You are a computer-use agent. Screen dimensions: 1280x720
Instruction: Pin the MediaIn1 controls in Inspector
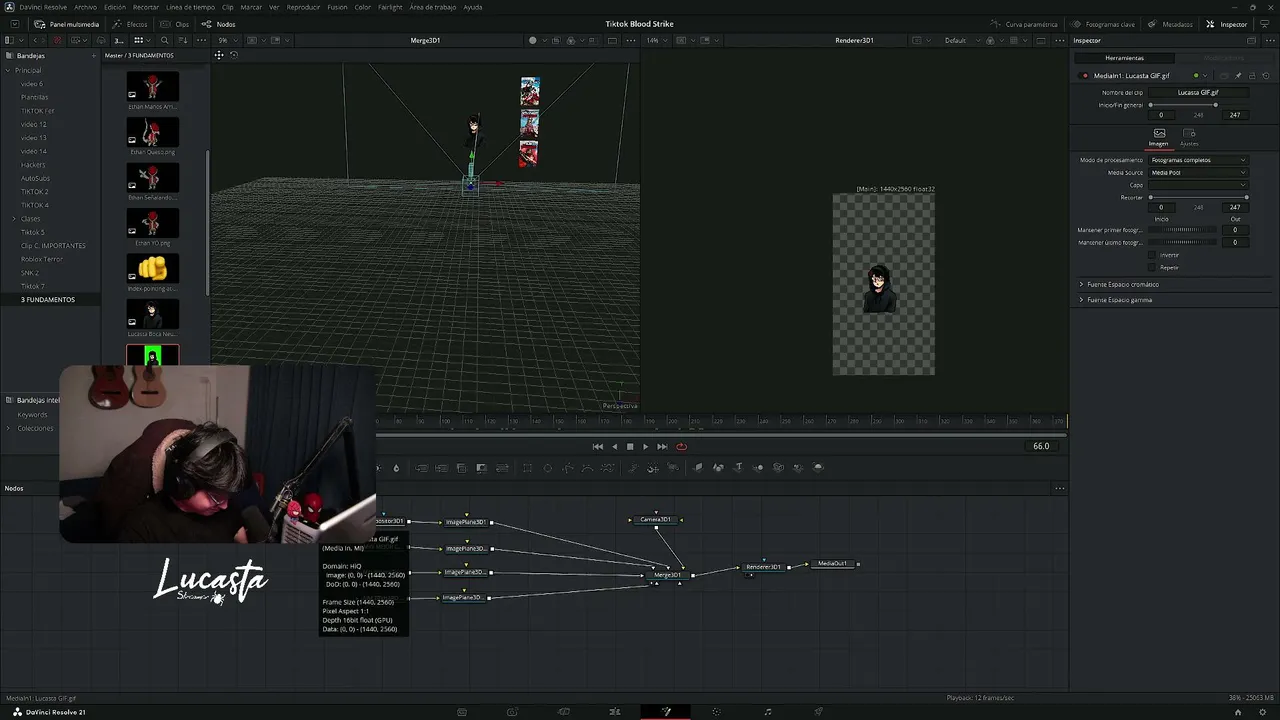[1238, 76]
